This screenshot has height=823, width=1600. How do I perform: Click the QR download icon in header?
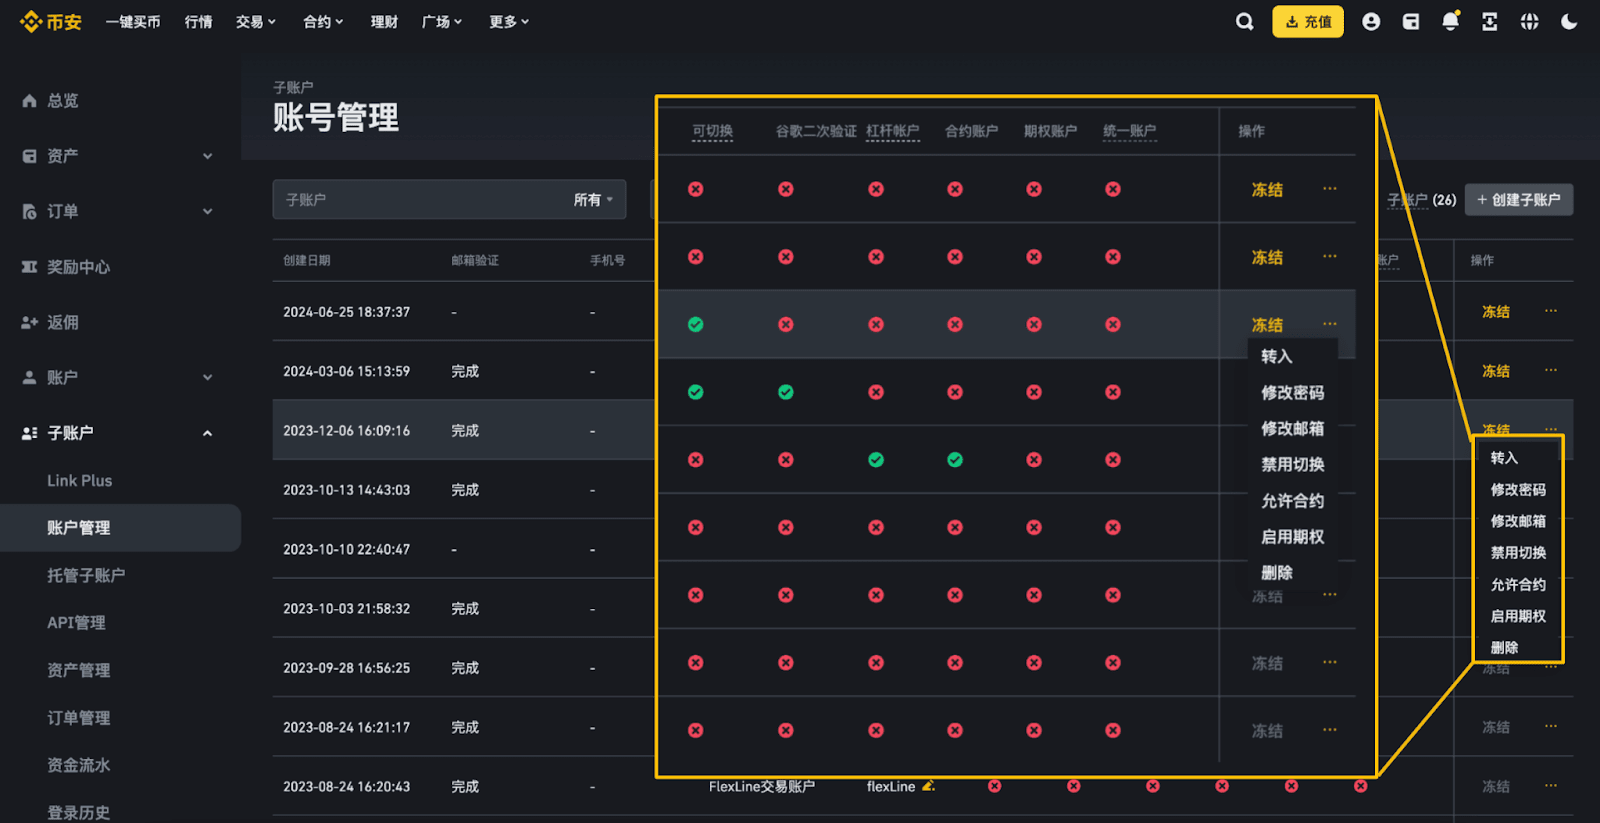(1489, 22)
